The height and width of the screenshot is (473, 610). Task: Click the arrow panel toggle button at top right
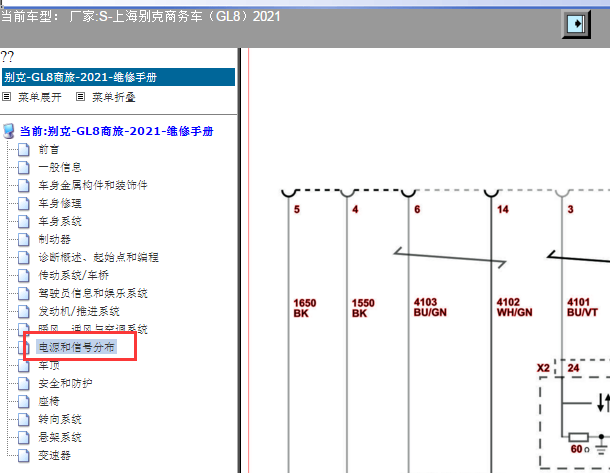pyautogui.click(x=576, y=24)
